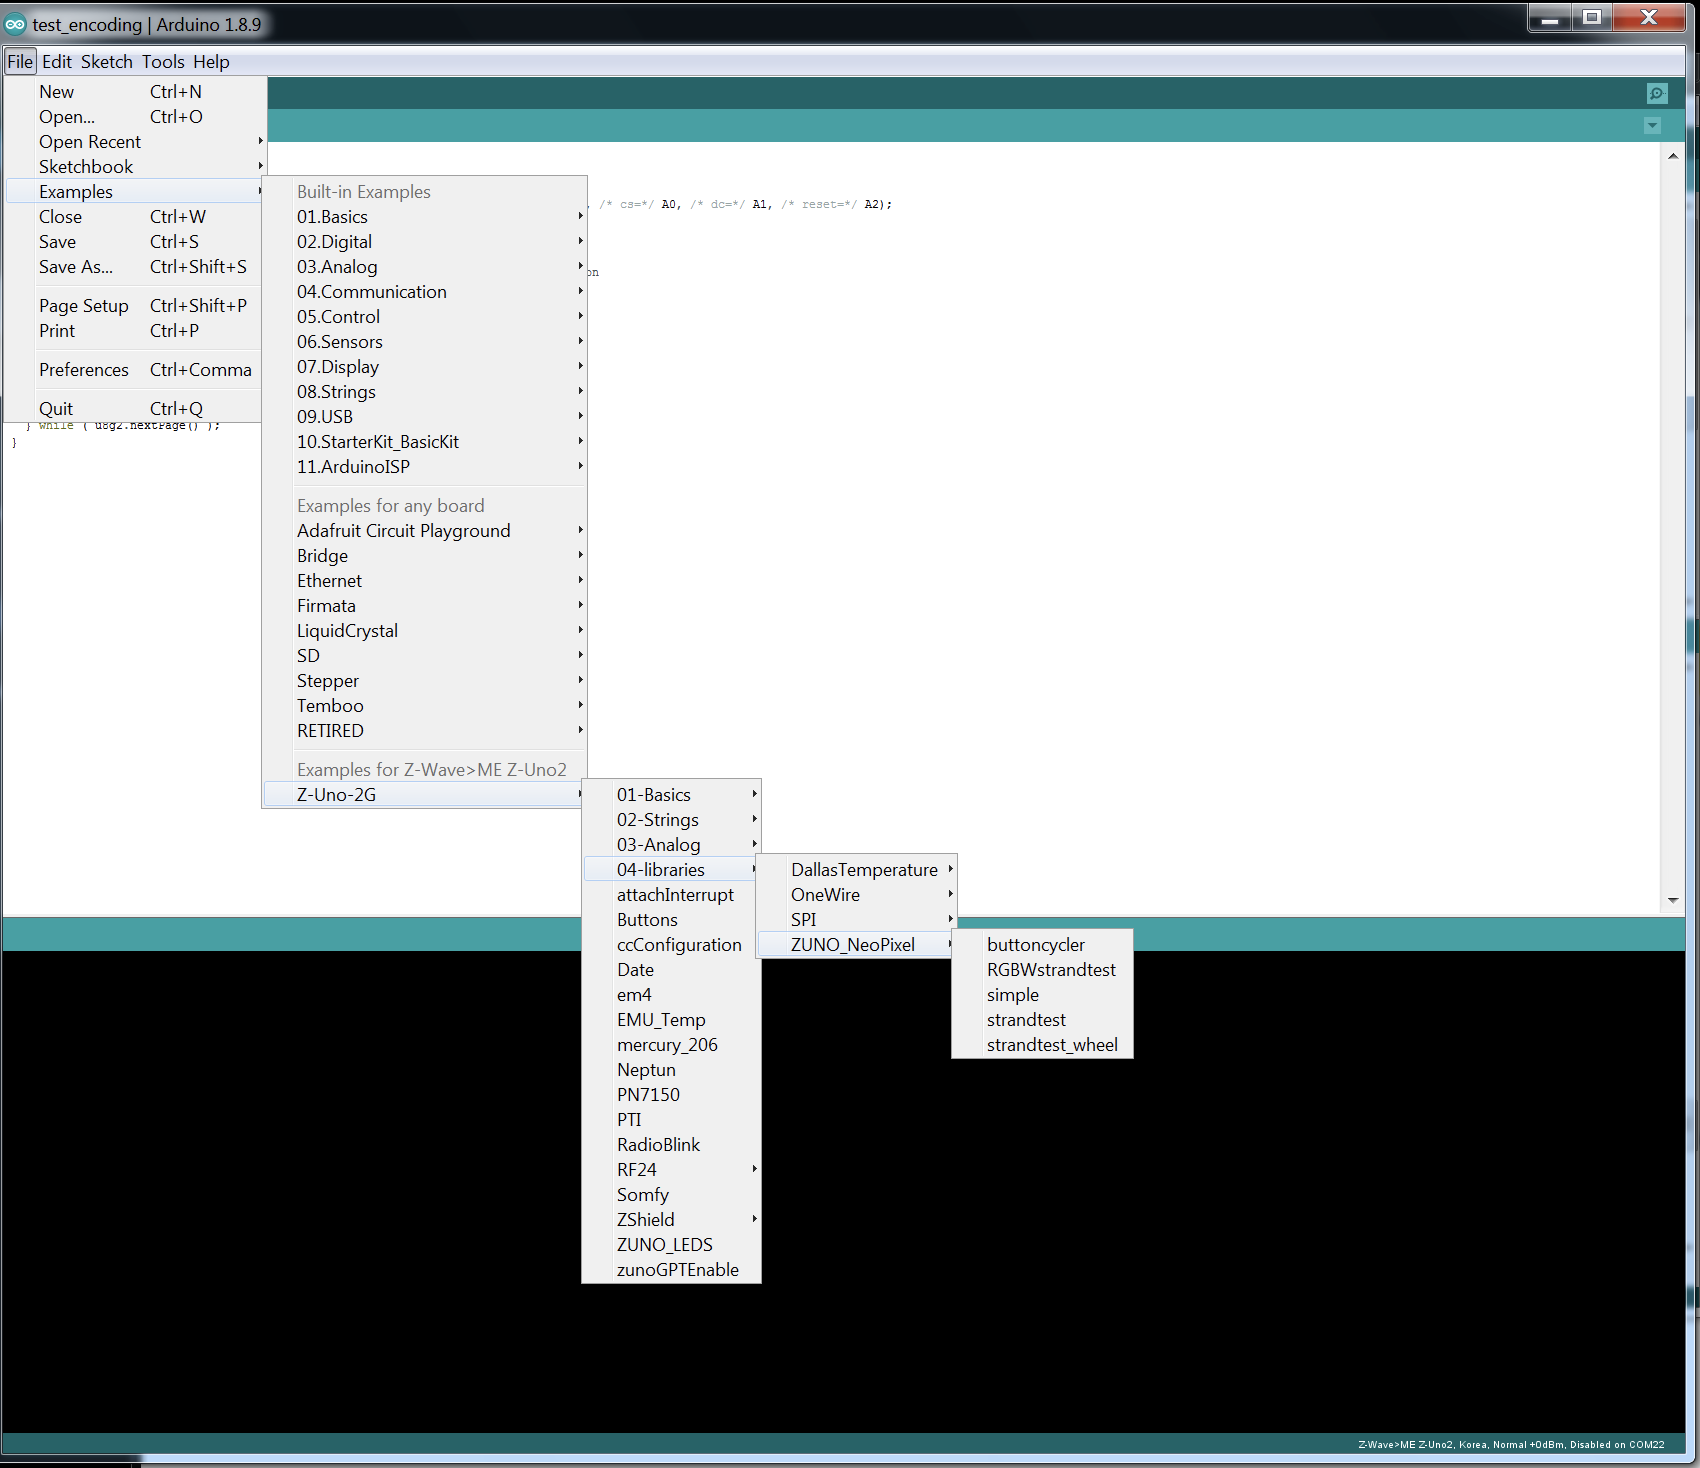This screenshot has width=1700, height=1468.
Task: Choose Close in the File menu
Action: [x=135, y=216]
